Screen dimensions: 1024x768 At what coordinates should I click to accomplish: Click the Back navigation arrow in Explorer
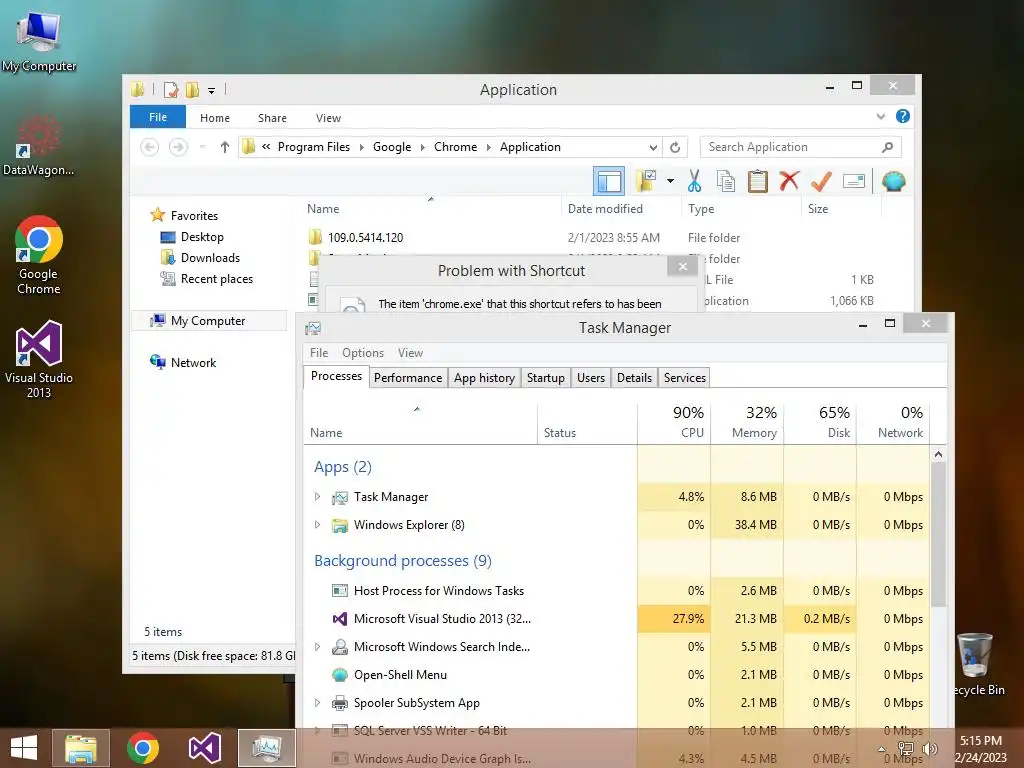pyautogui.click(x=150, y=147)
